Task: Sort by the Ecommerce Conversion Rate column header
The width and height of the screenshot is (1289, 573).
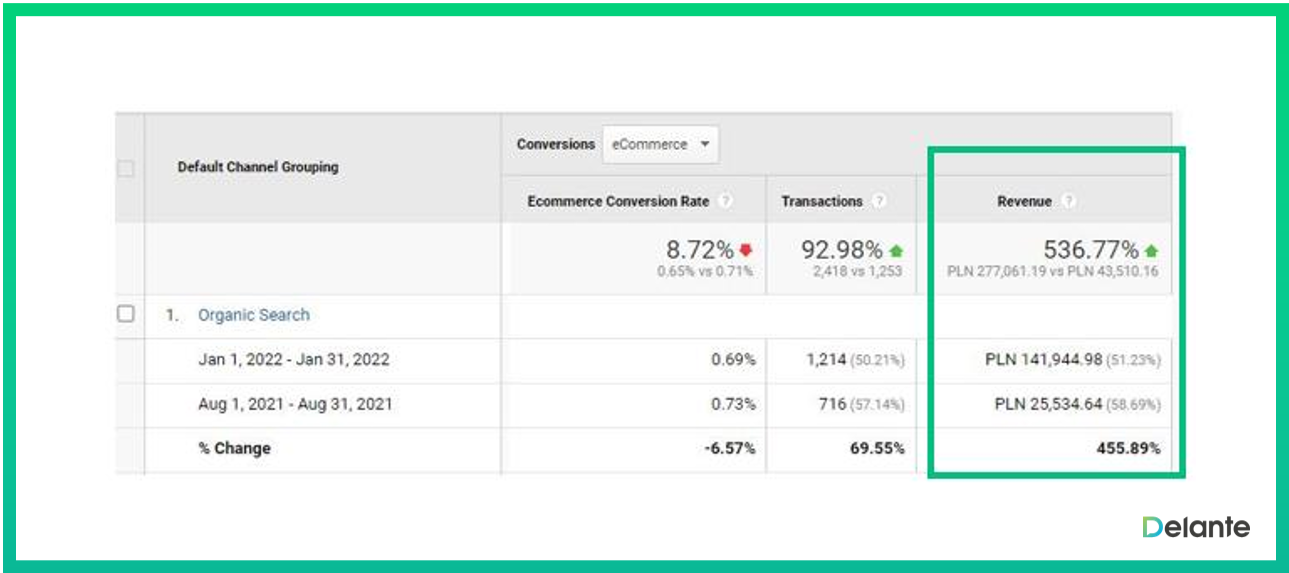Action: coord(618,201)
